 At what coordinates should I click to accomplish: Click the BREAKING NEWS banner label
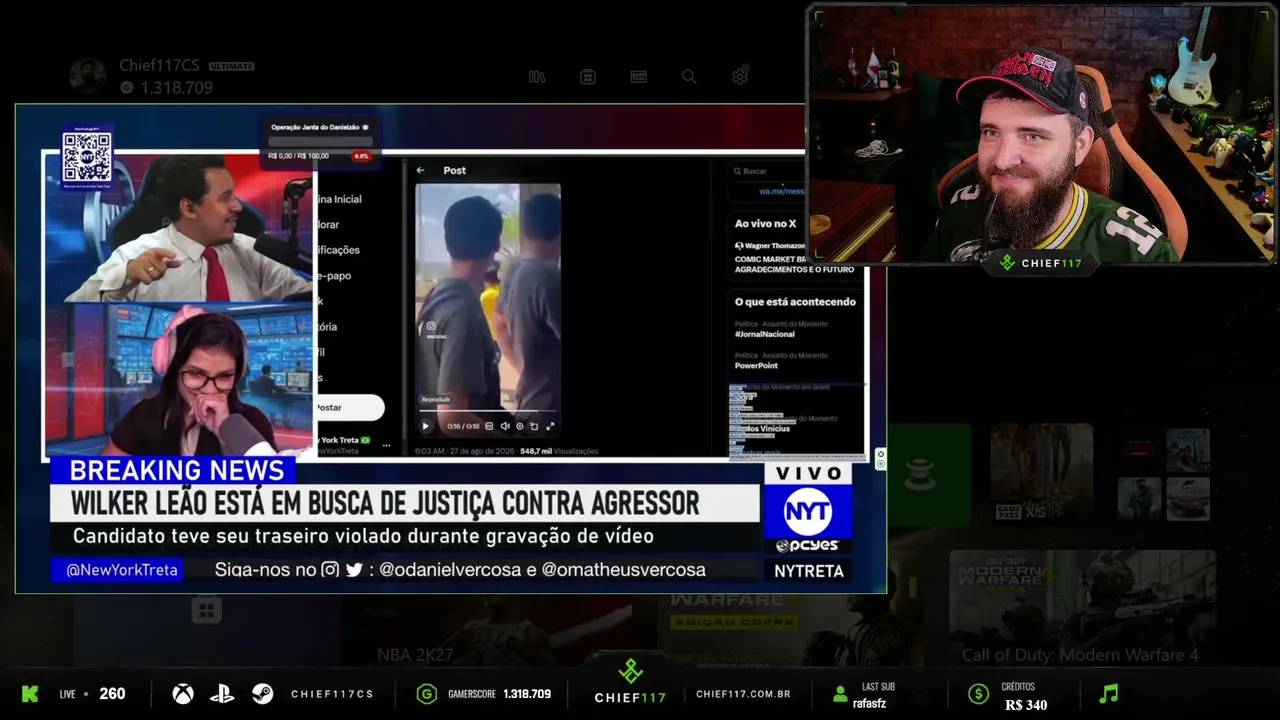[x=177, y=470]
